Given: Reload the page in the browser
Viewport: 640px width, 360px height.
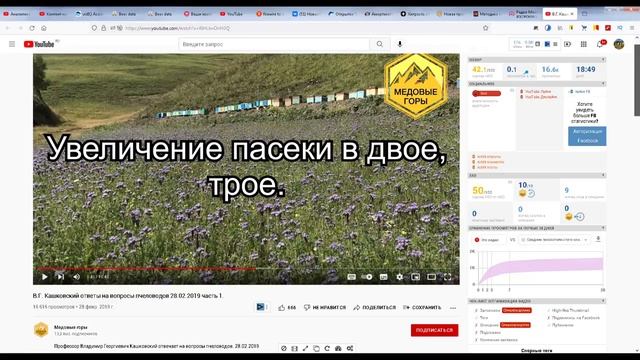Looking at the screenshot, I should (32, 28).
